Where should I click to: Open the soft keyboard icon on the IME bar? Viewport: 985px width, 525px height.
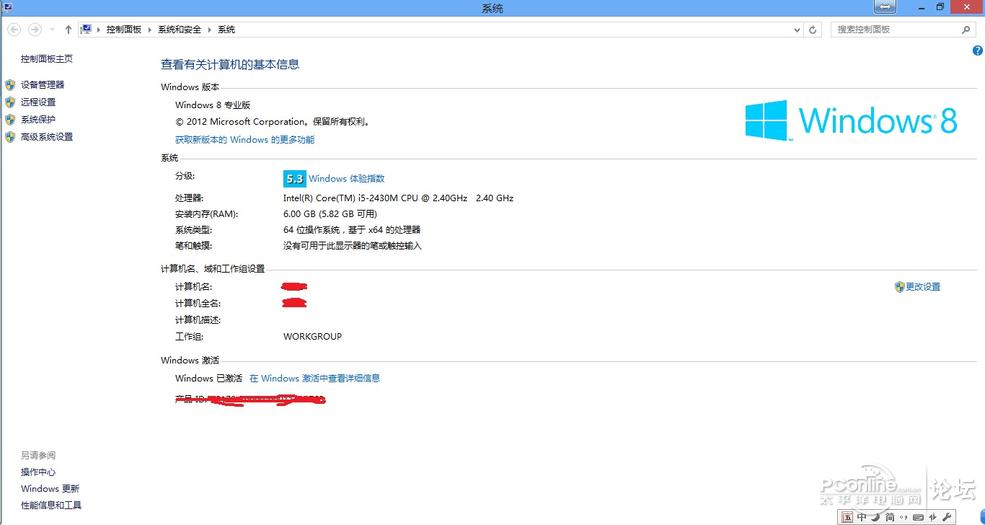coord(918,517)
